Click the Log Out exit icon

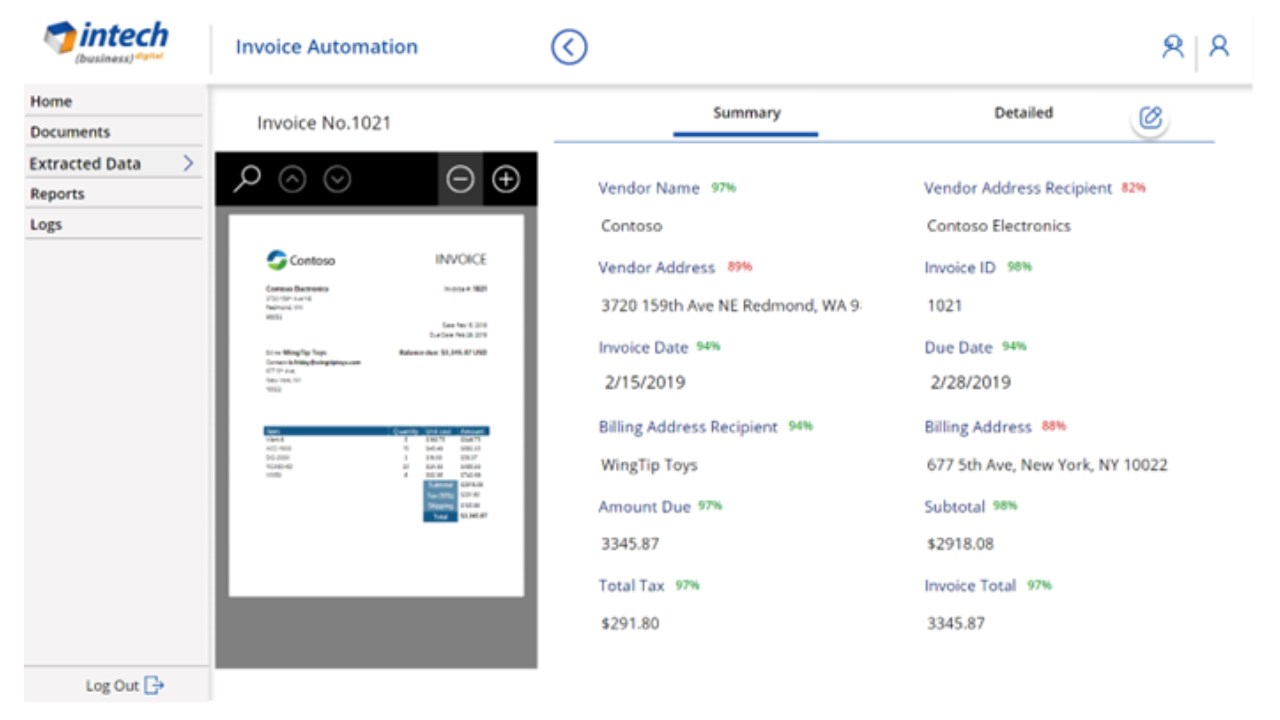pos(154,685)
